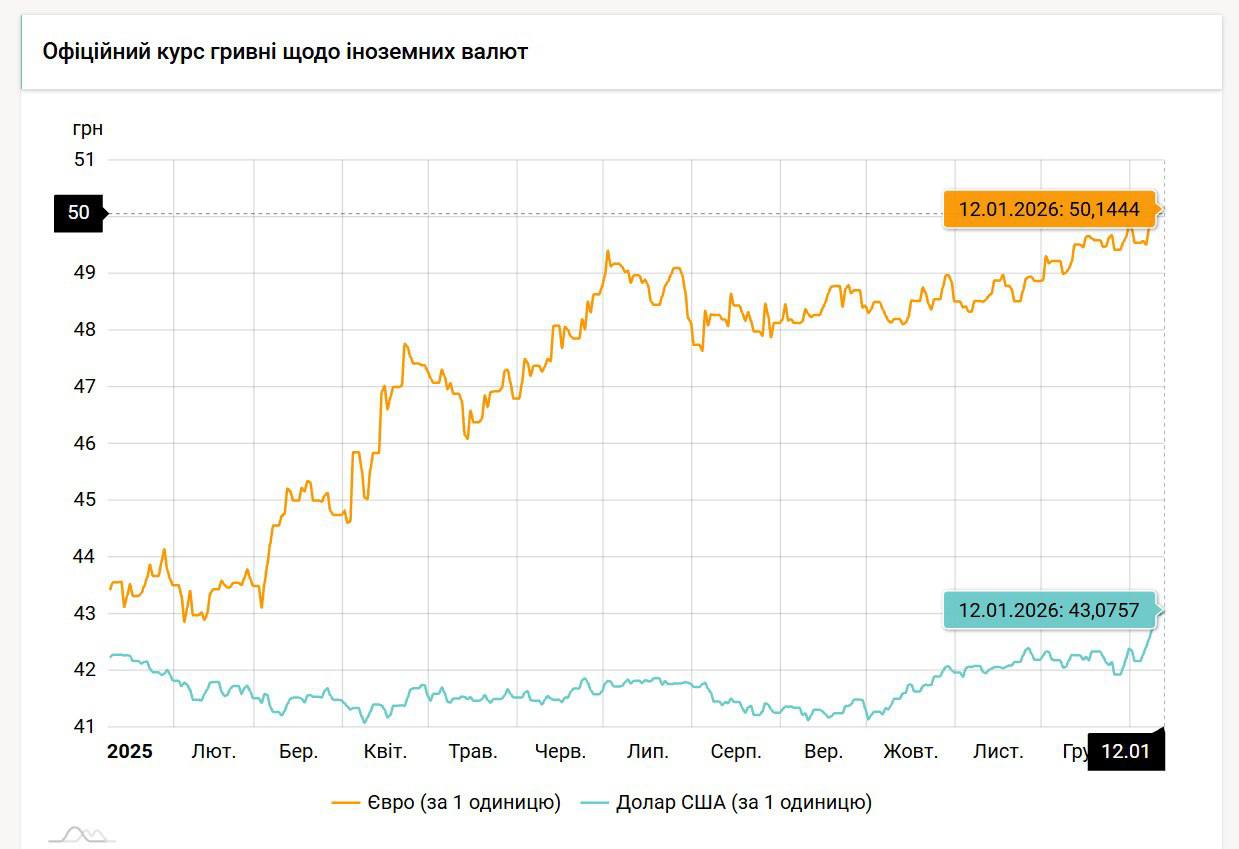Click the chart title 'Офіційний курс гривні'

point(285,52)
